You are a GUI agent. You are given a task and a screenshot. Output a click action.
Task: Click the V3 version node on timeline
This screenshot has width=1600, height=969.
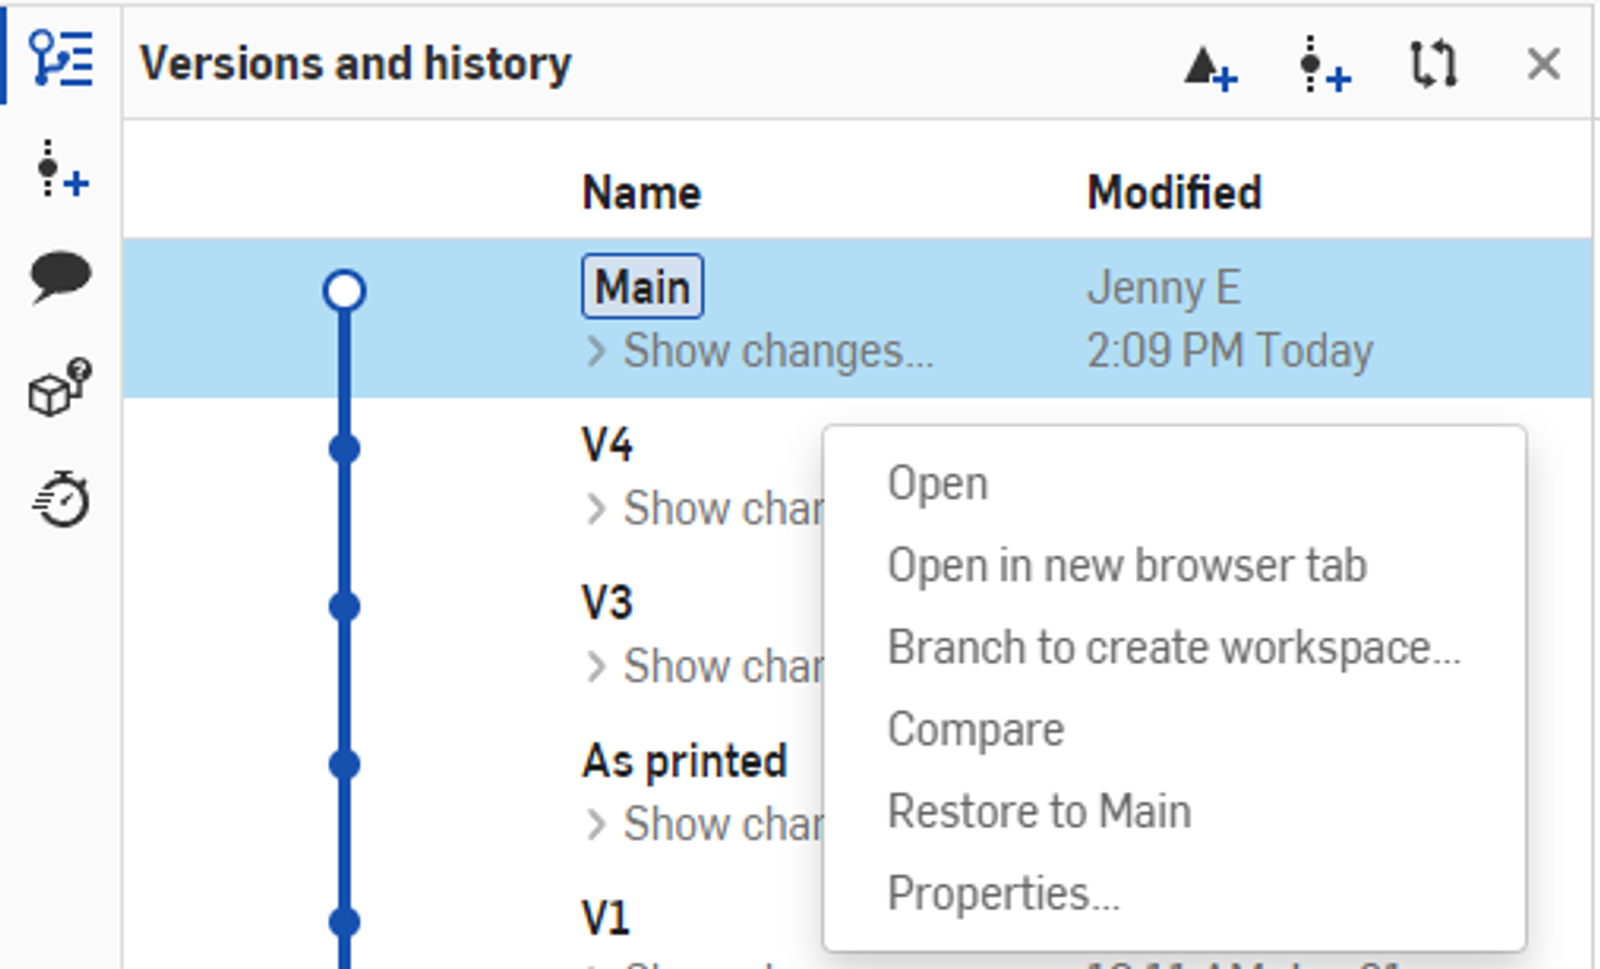(x=344, y=607)
